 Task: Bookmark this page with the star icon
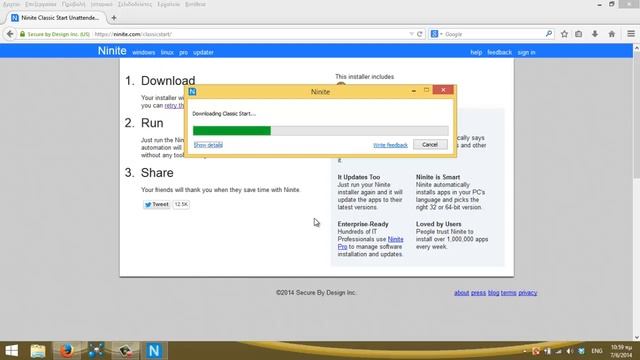pyautogui.click(x=564, y=34)
